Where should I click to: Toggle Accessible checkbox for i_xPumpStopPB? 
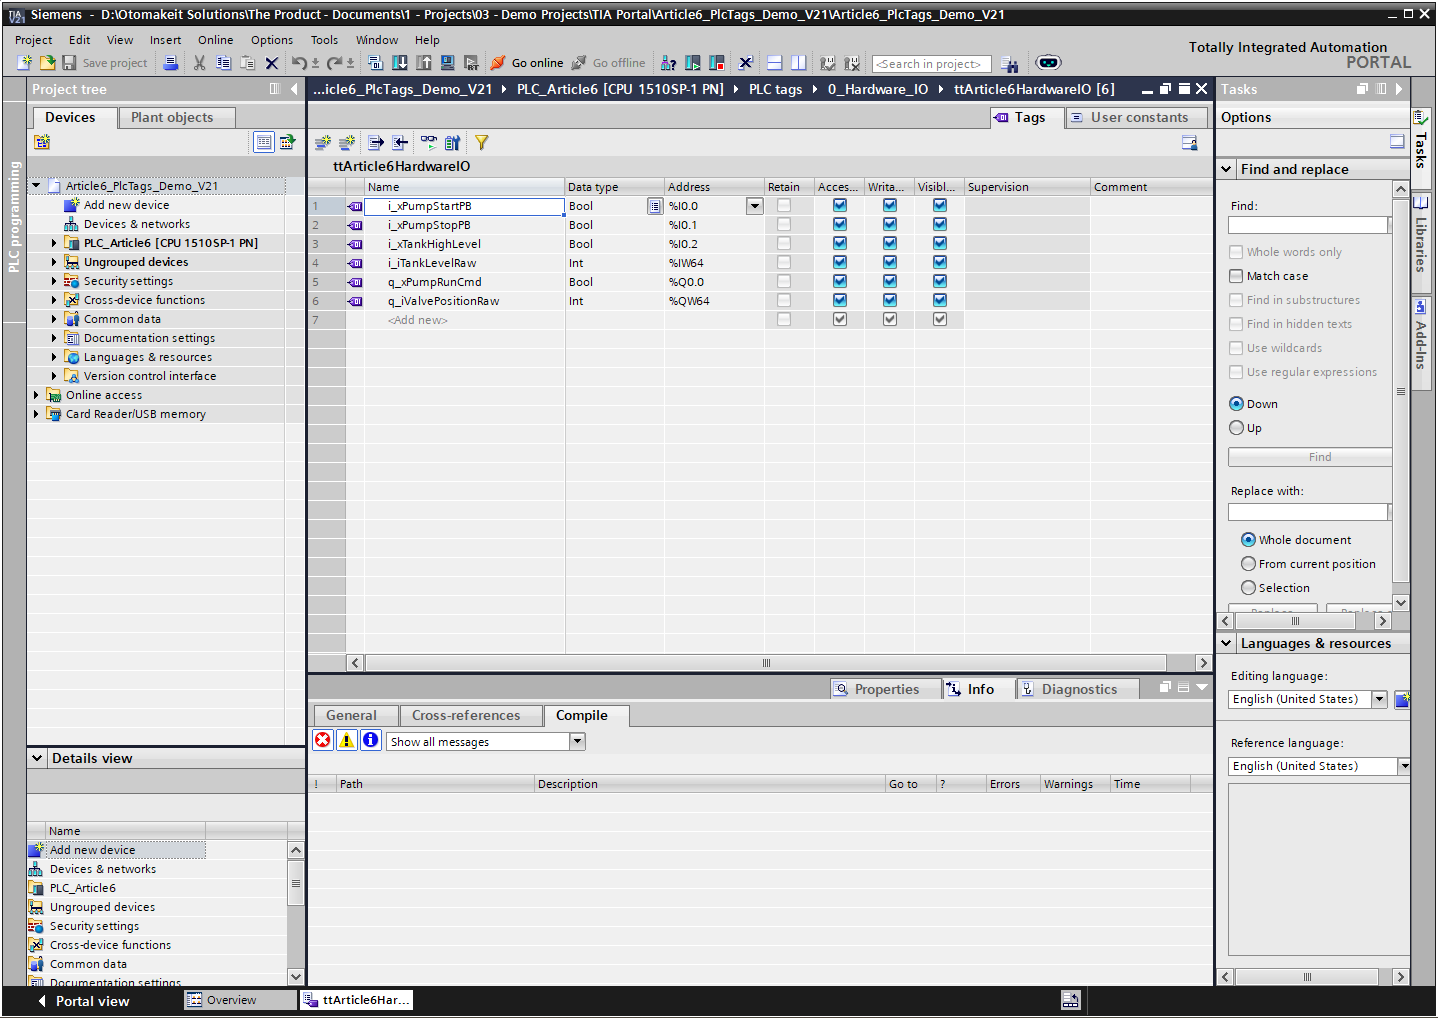click(x=840, y=225)
